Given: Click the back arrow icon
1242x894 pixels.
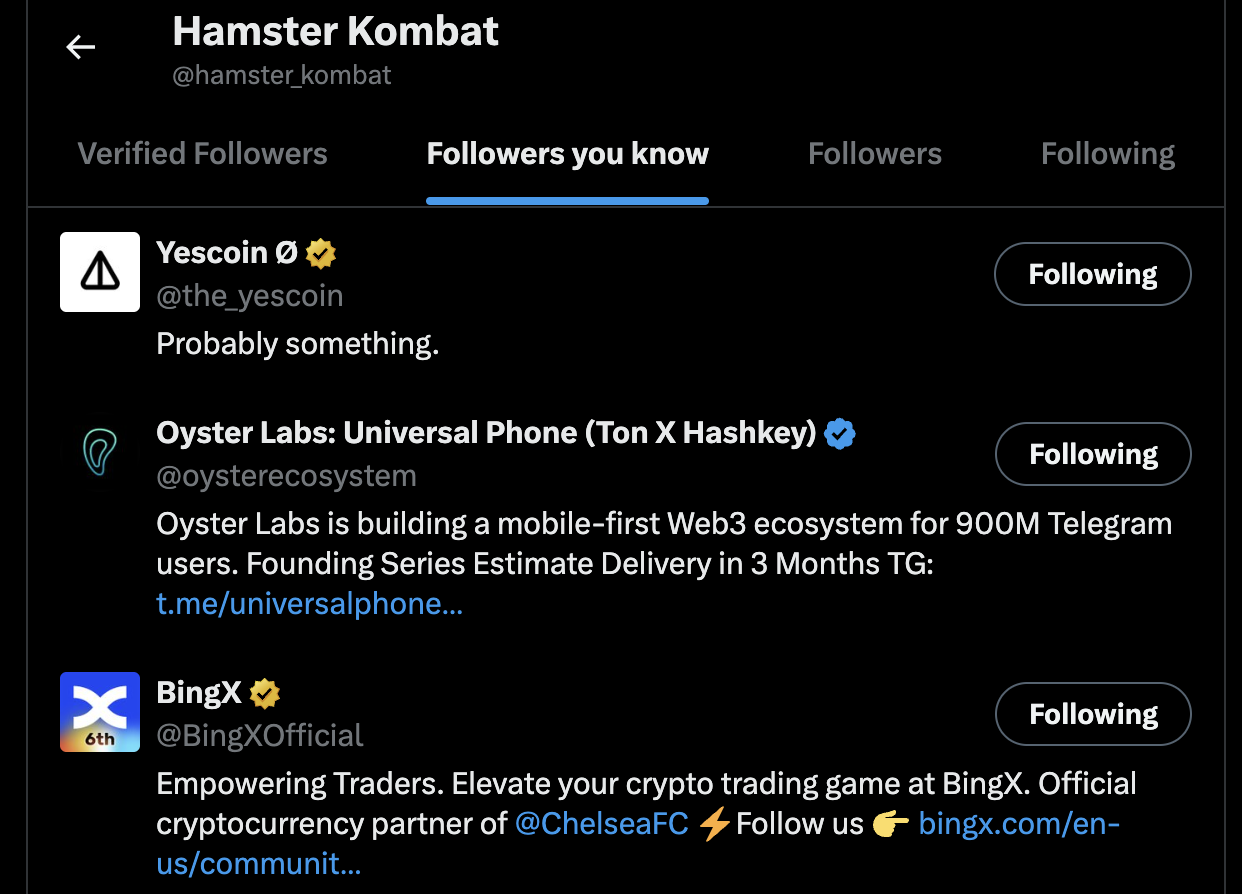Looking at the screenshot, I should coord(80,47).
